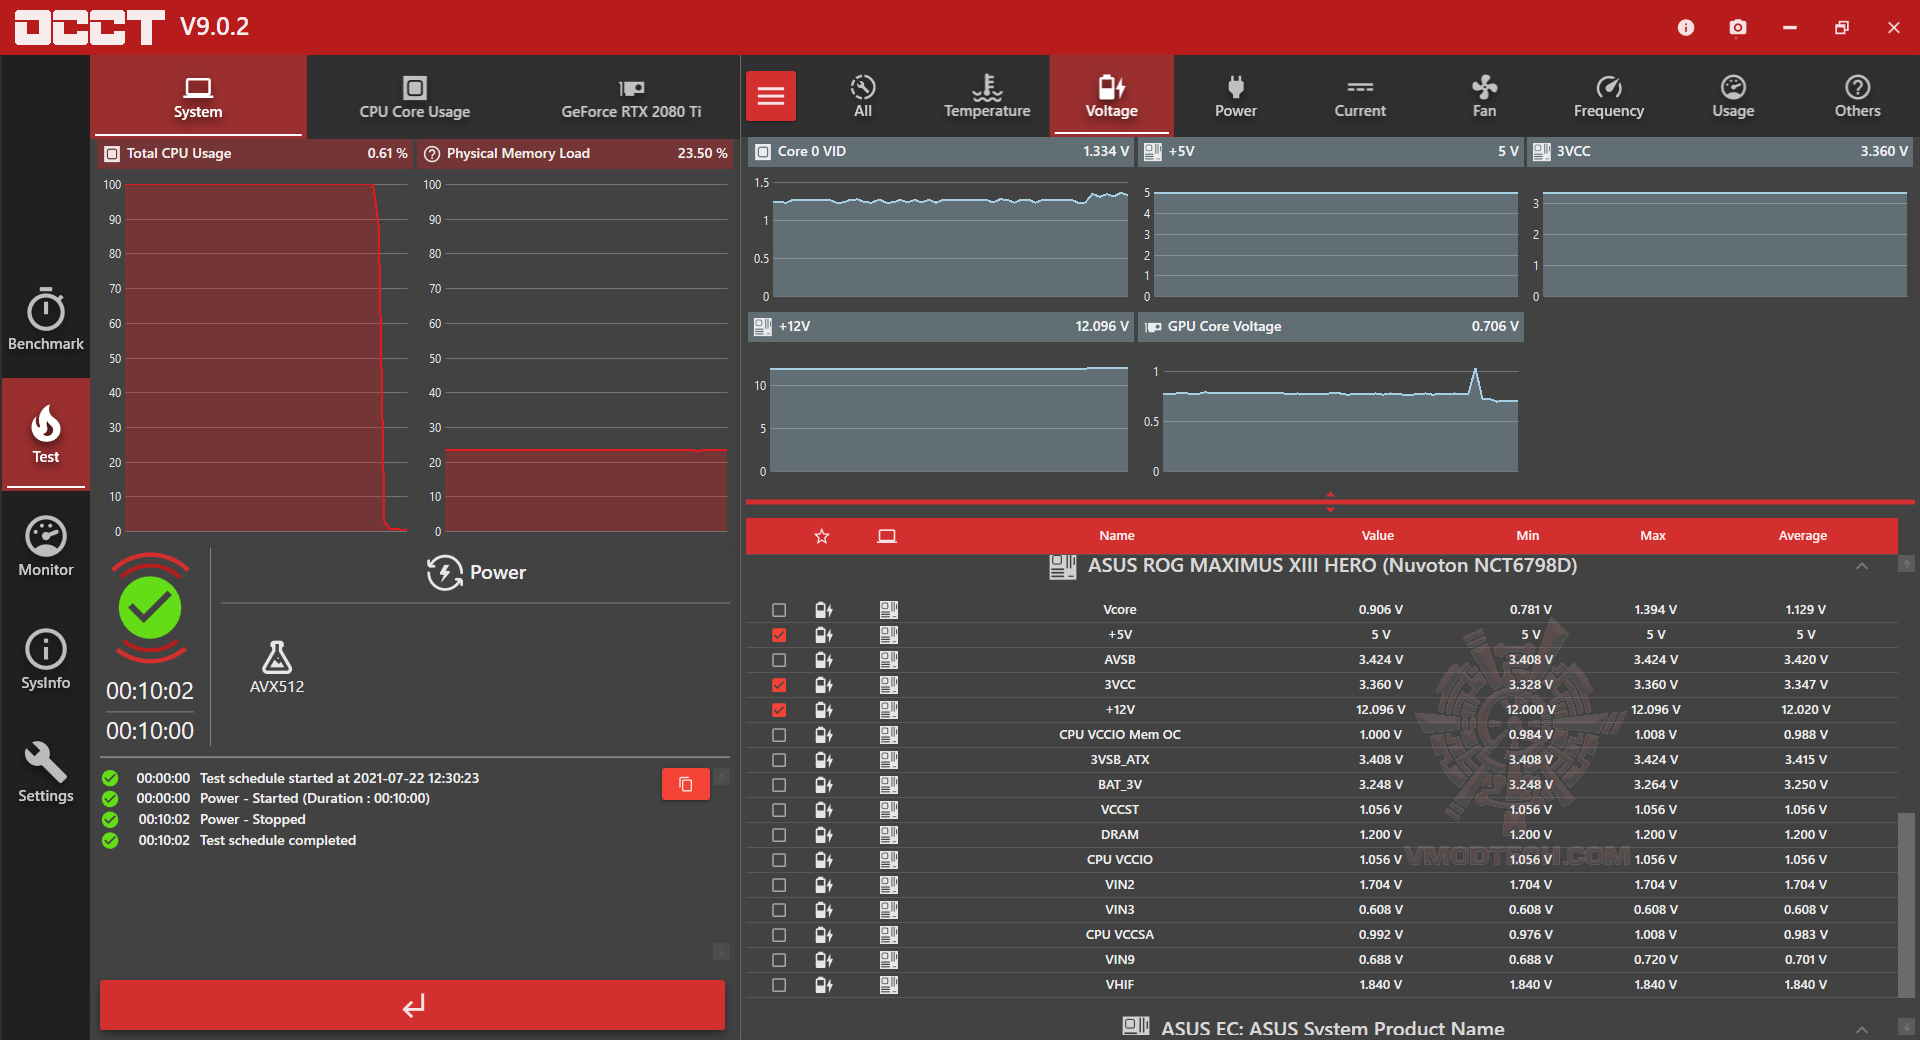Select the Power sensor category
Image resolution: width=1920 pixels, height=1040 pixels.
point(1236,96)
